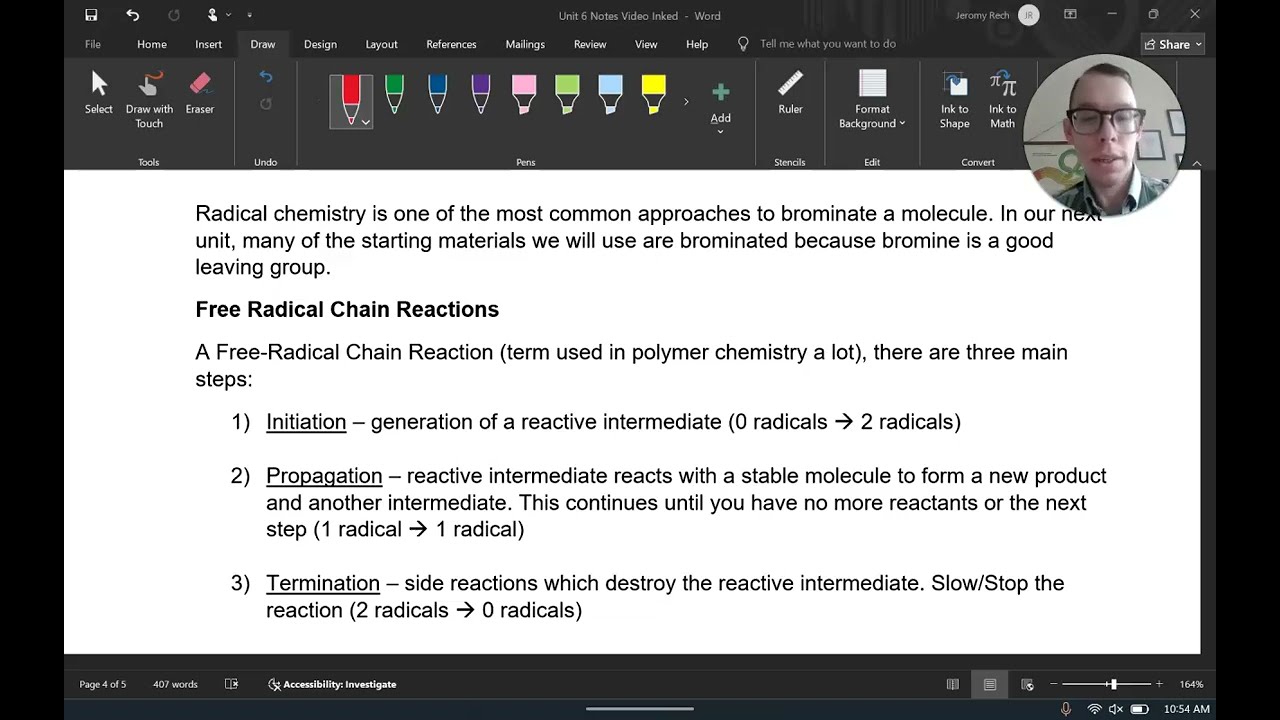The image size is (1280, 720).
Task: Select the dark blue pen
Action: tap(437, 96)
